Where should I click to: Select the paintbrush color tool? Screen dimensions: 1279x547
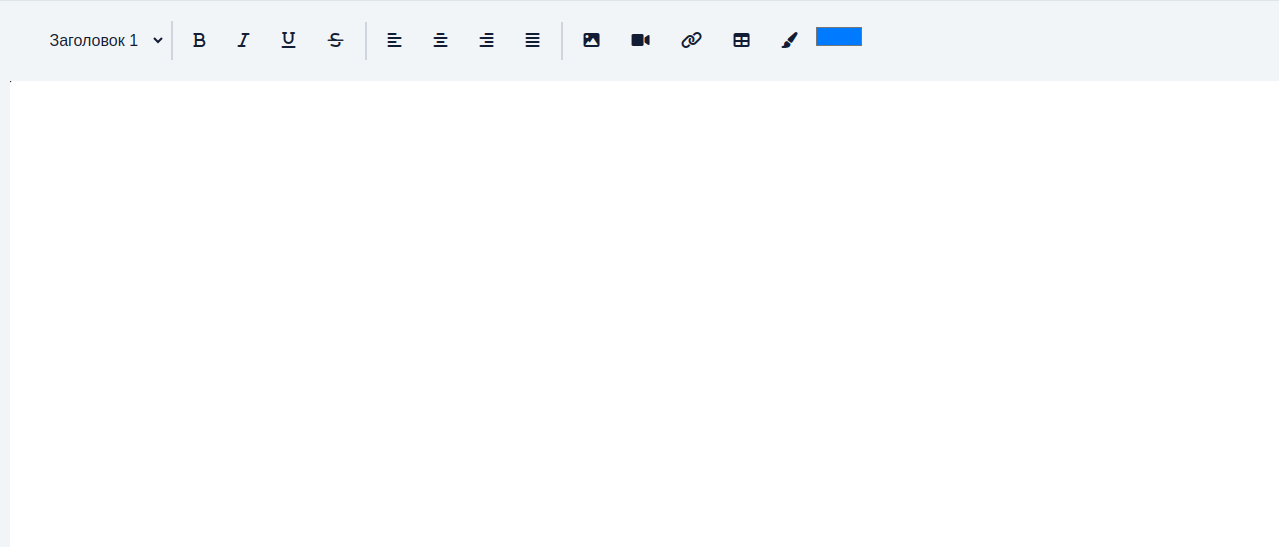pyautogui.click(x=789, y=40)
